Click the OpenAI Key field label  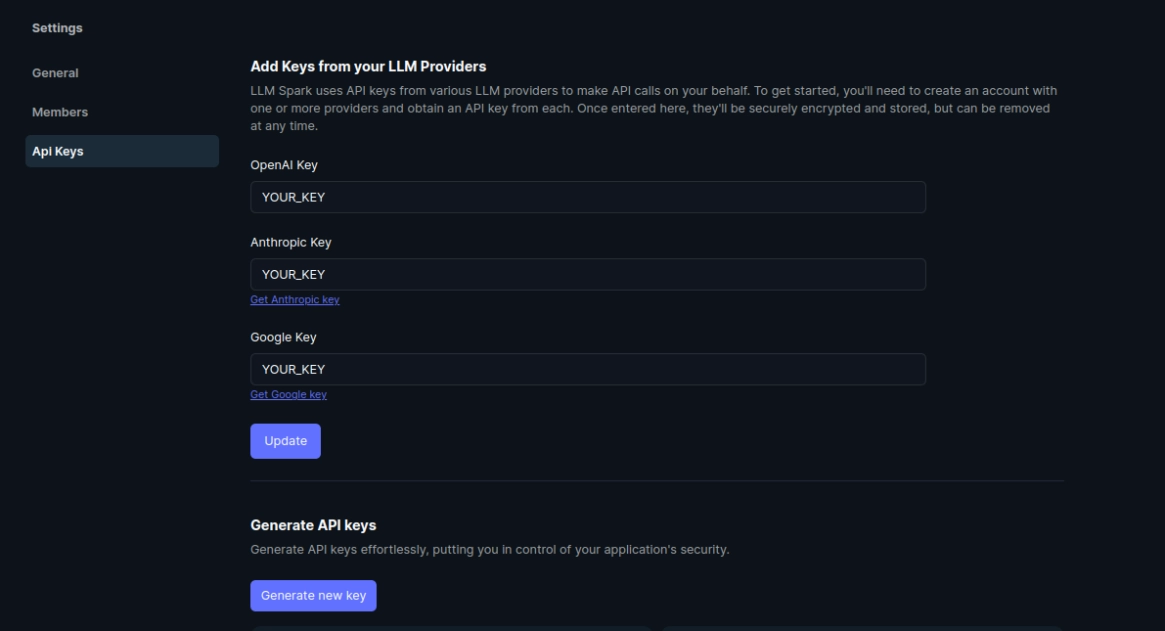pos(283,165)
